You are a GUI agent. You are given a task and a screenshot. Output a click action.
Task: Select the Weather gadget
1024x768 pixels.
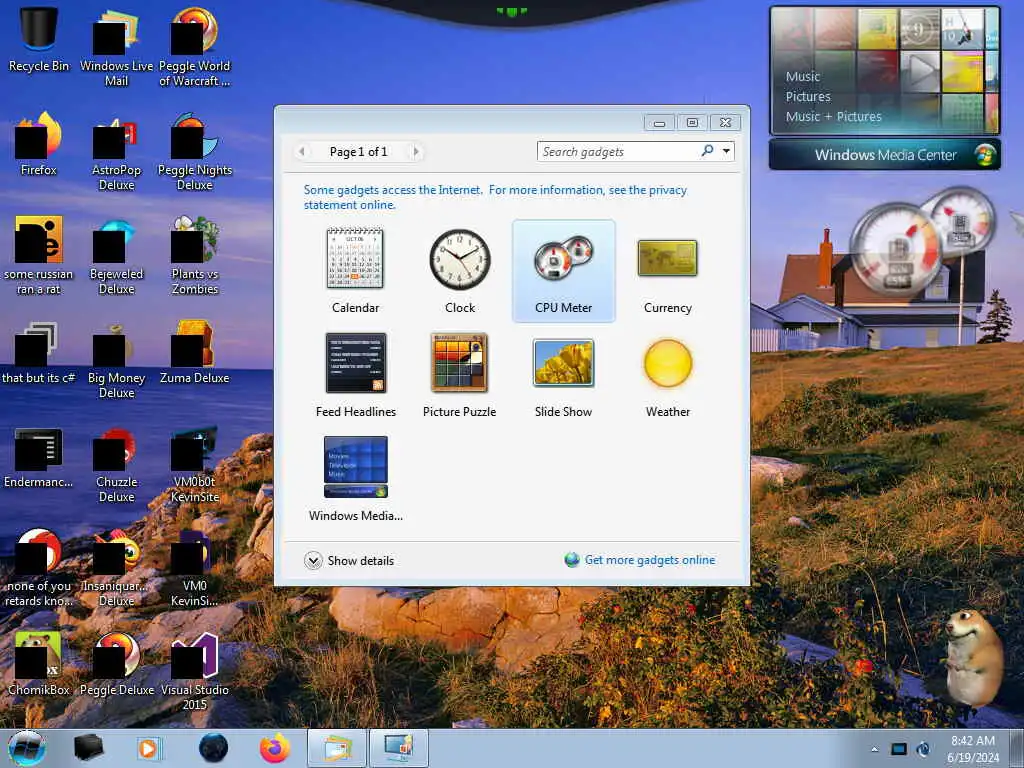coord(667,375)
